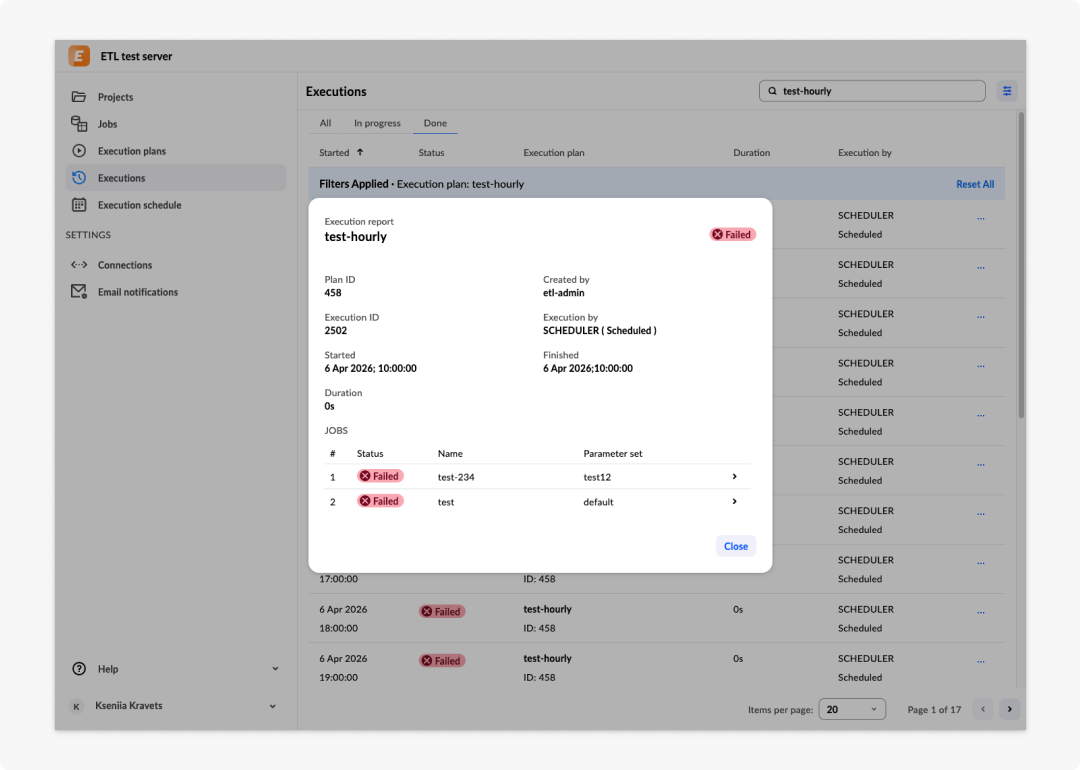Open Projects via its folder icon
This screenshot has width=1080, height=770.
pos(79,96)
